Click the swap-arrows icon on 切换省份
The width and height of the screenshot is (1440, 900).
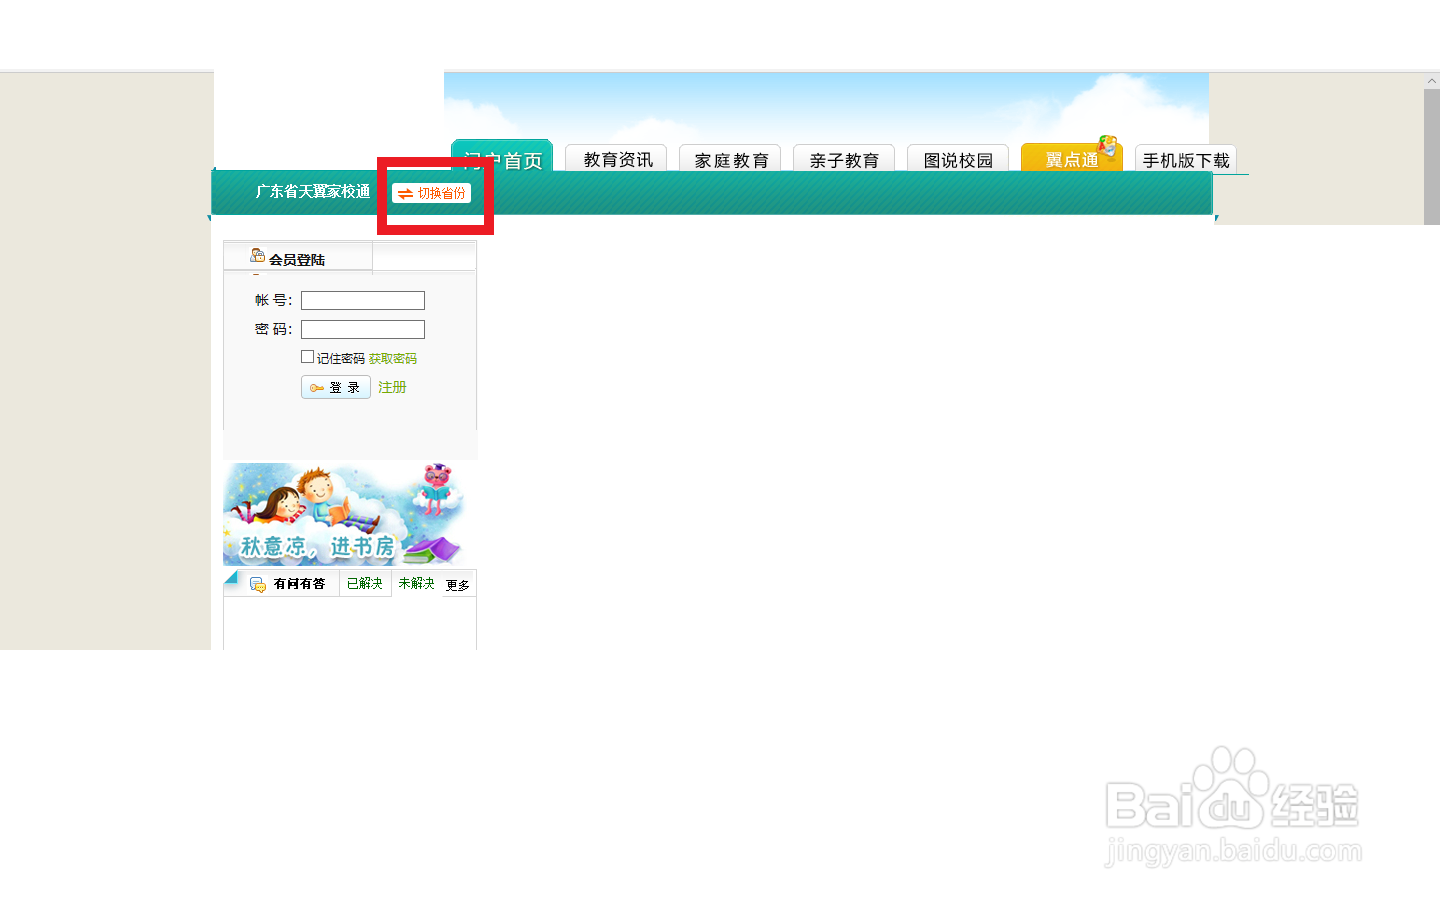pyautogui.click(x=403, y=194)
